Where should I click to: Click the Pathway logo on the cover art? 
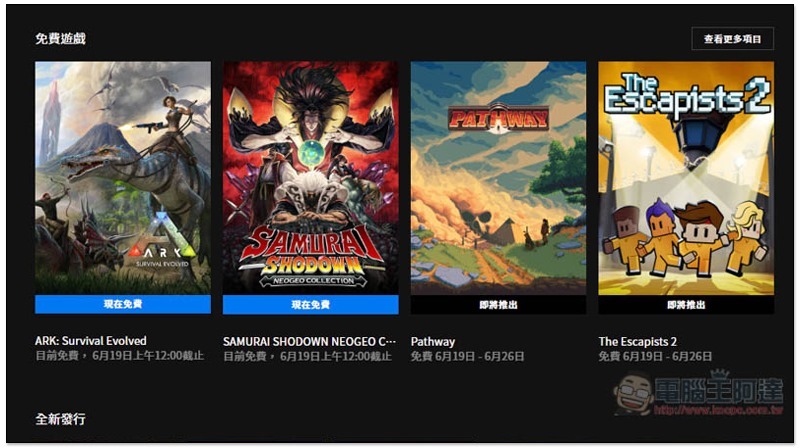498,119
